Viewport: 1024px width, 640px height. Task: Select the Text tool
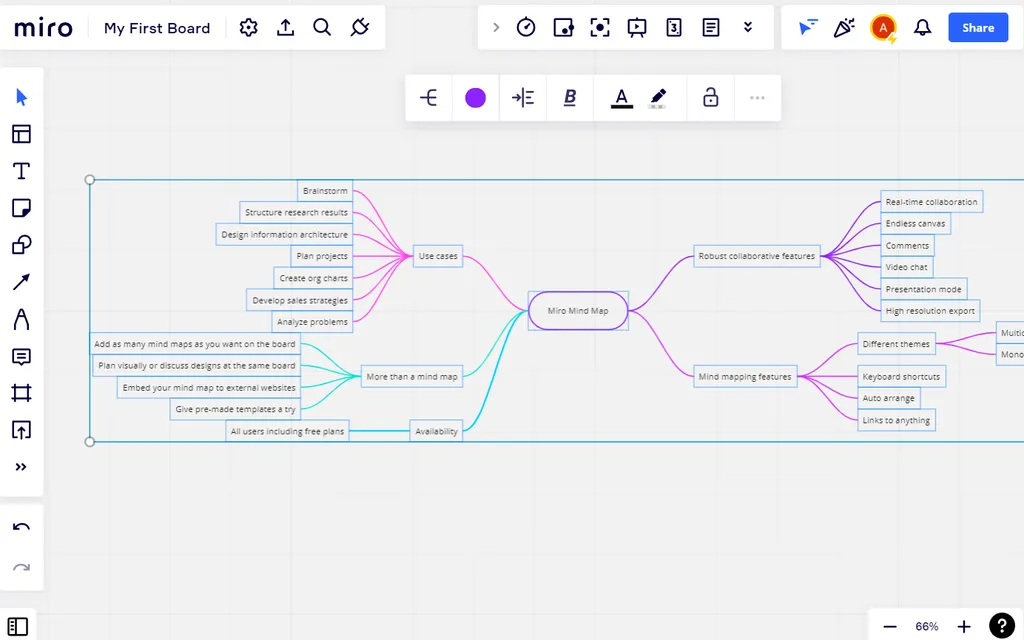click(22, 171)
